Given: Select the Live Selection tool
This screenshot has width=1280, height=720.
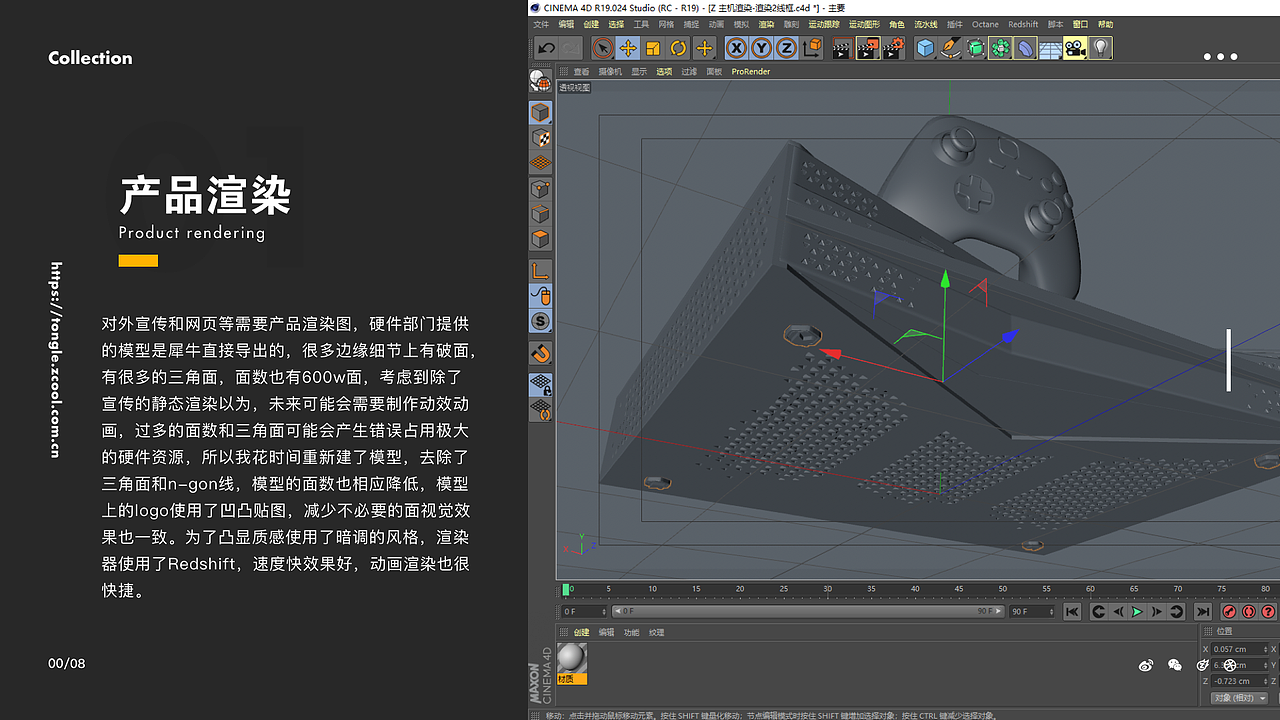Looking at the screenshot, I should [603, 48].
